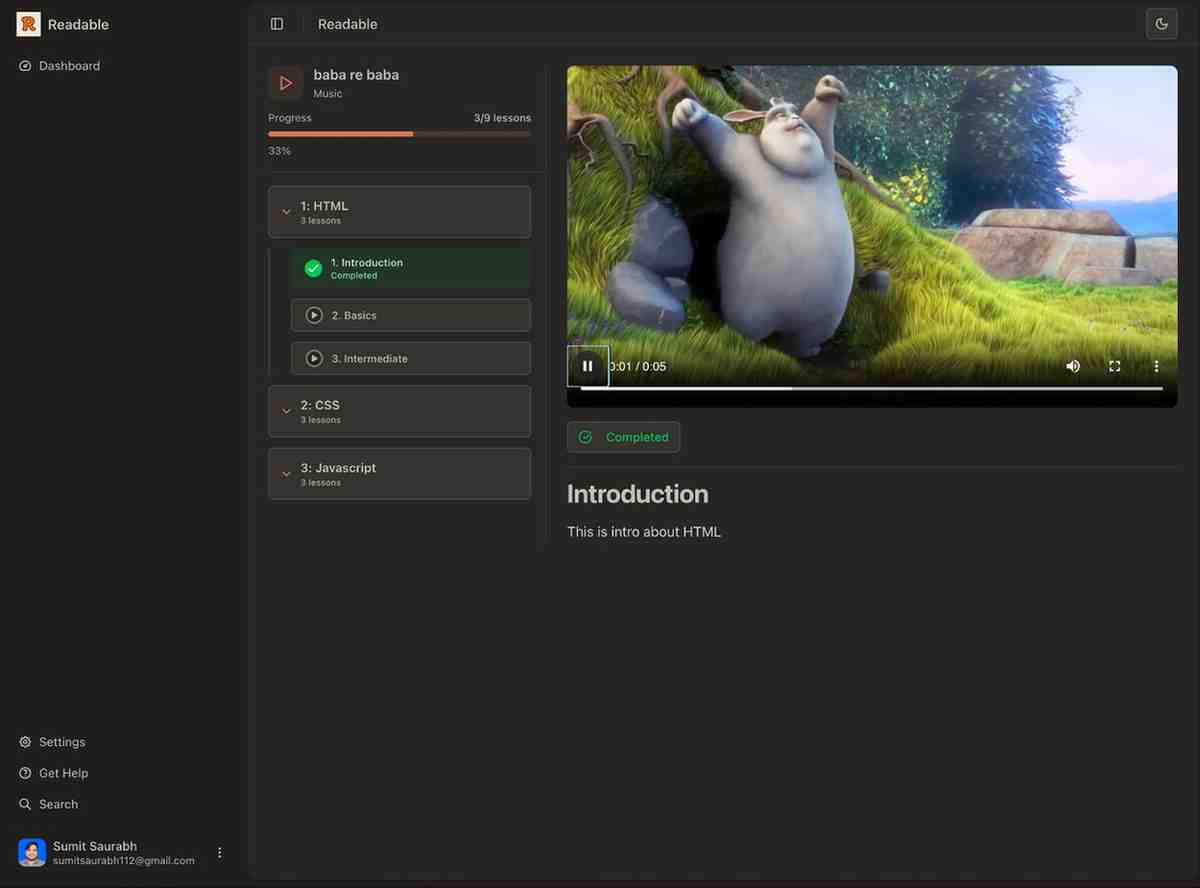
Task: Open the 2. Basics lesson
Action: (x=411, y=315)
